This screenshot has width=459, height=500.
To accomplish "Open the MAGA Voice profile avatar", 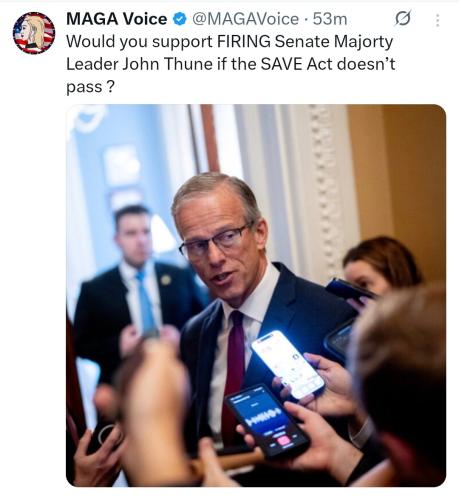I will (34, 33).
